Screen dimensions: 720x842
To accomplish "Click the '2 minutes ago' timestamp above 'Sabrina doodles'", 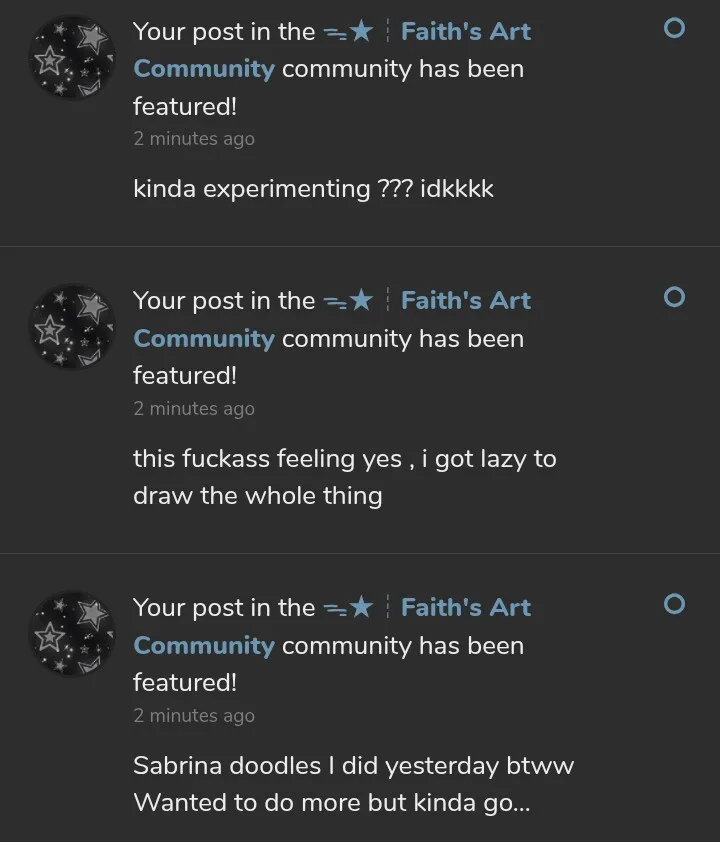I will (194, 715).
